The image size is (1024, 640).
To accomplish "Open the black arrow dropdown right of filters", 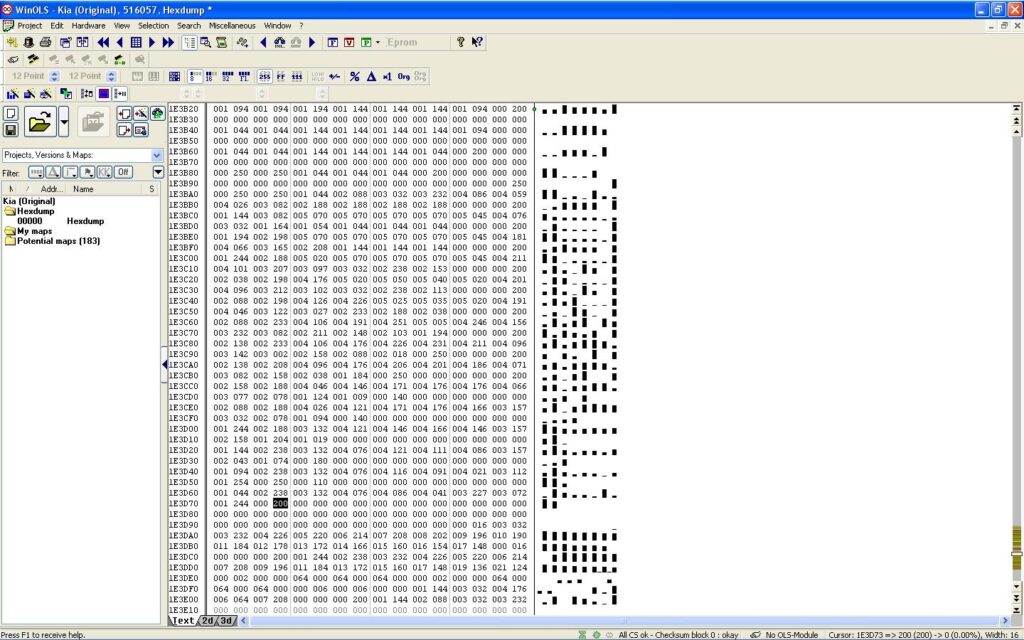I will tap(158, 172).
